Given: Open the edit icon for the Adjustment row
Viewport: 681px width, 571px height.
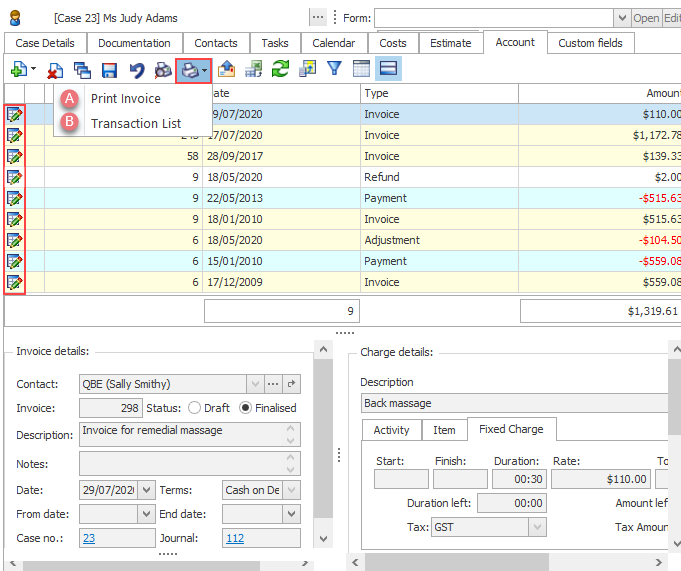Looking at the screenshot, I should (x=15, y=240).
